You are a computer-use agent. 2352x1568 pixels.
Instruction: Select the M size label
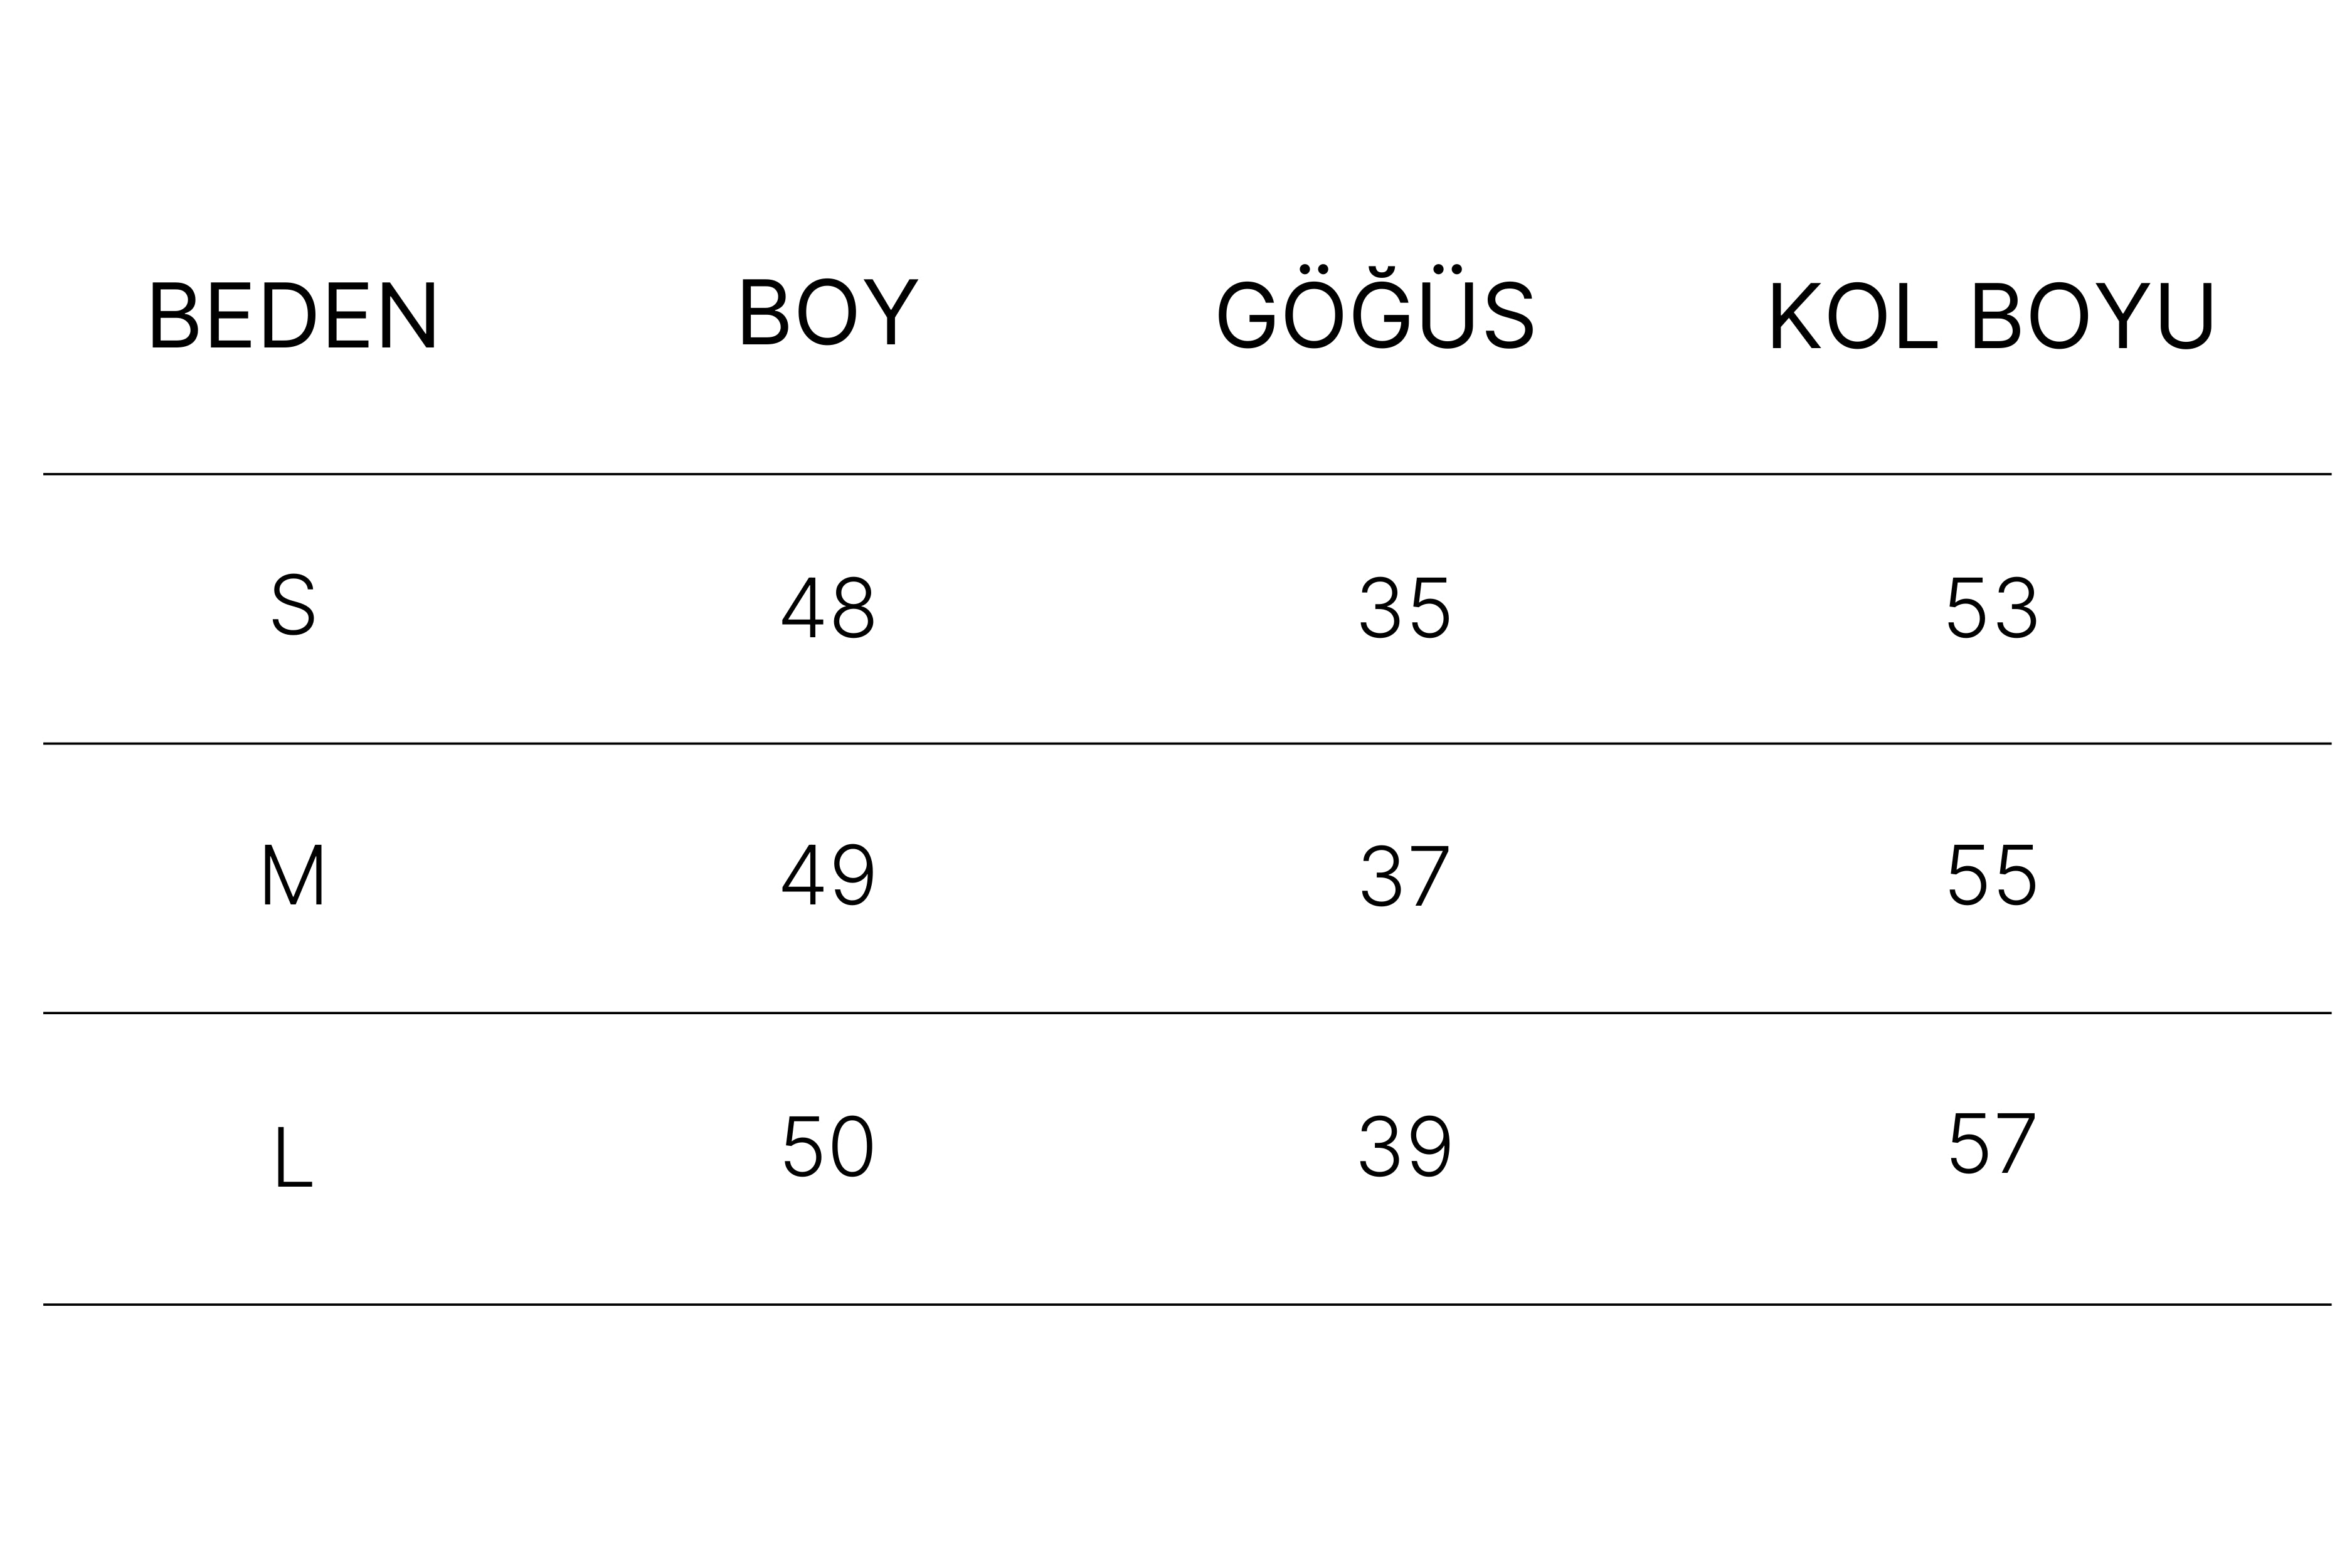coord(293,875)
